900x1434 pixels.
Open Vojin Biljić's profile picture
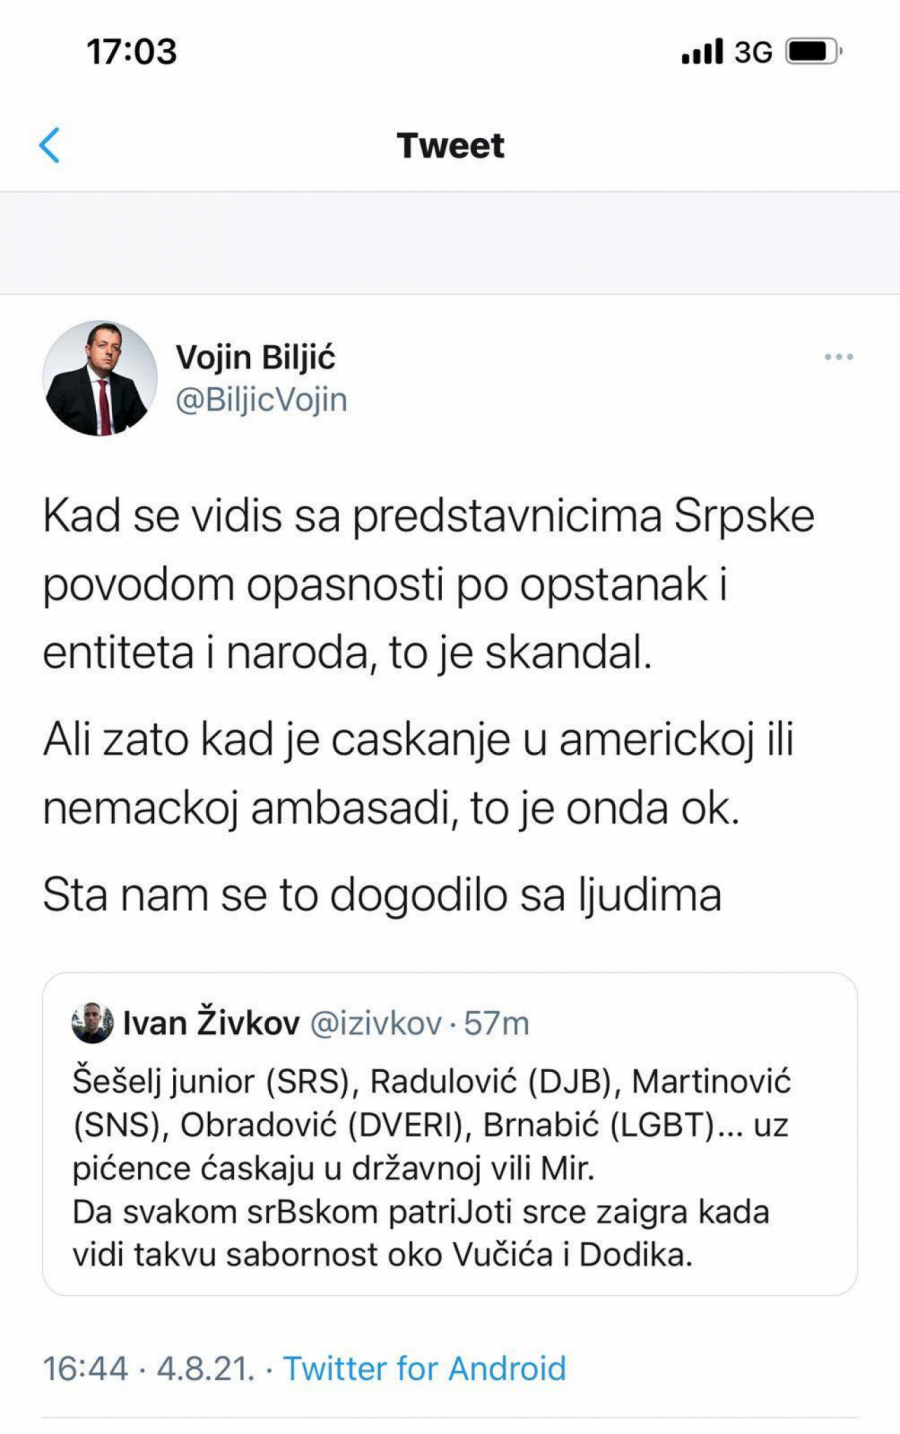(100, 378)
